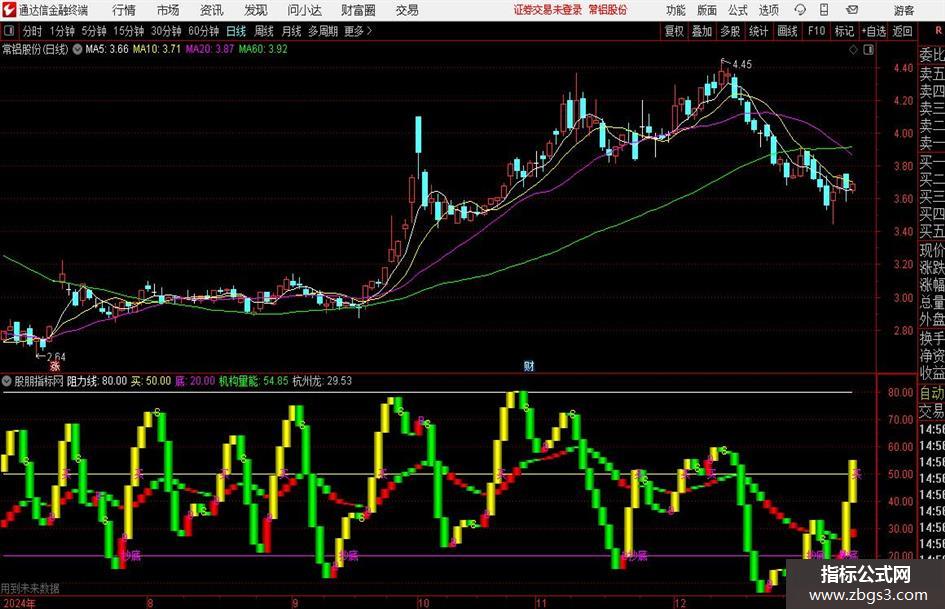945x609 pixels.
Task: Click the 涨 marker below the chart
Action: tap(55, 366)
